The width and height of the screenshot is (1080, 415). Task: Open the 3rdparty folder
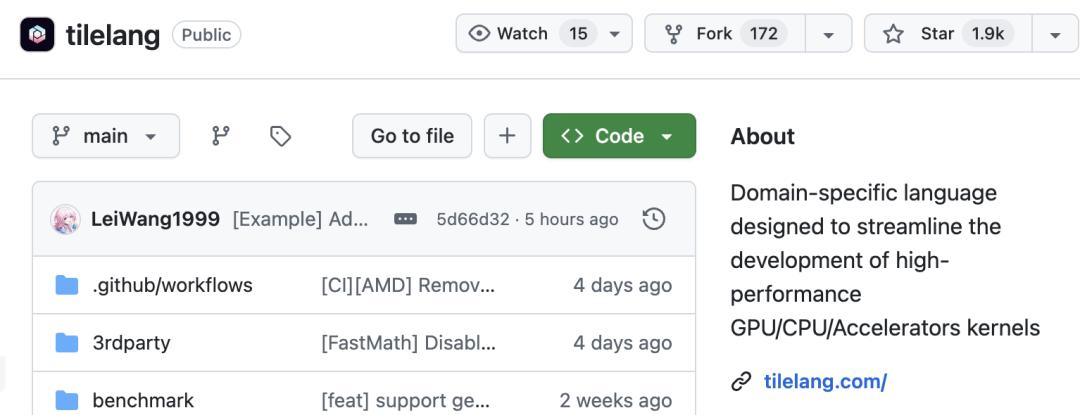(x=132, y=343)
